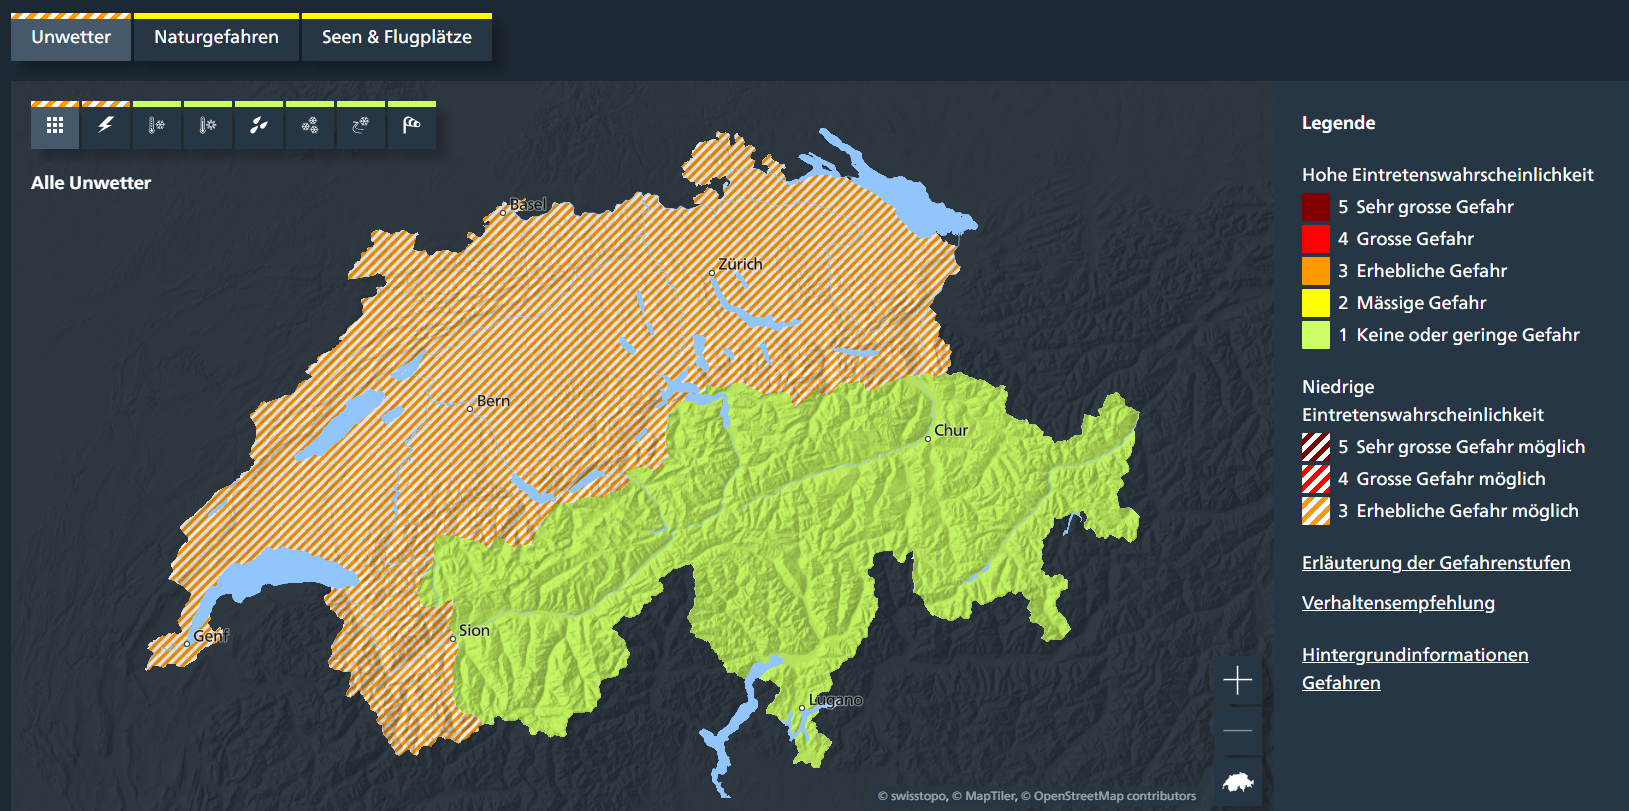The image size is (1629, 811).
Task: Select the frost thermometer icon
Action: coord(157,126)
